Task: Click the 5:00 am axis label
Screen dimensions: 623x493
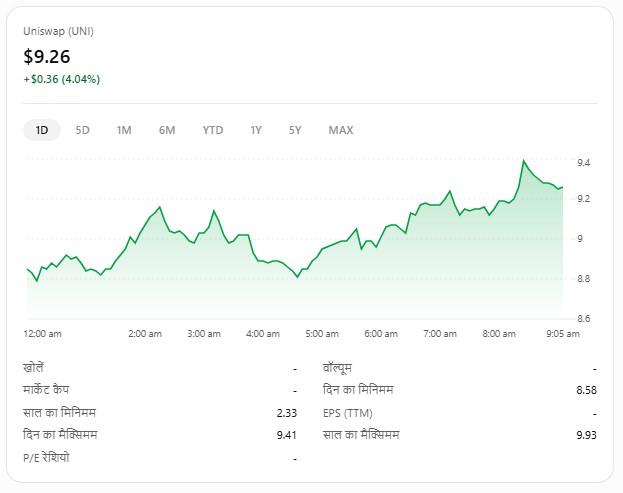Action: click(x=322, y=334)
